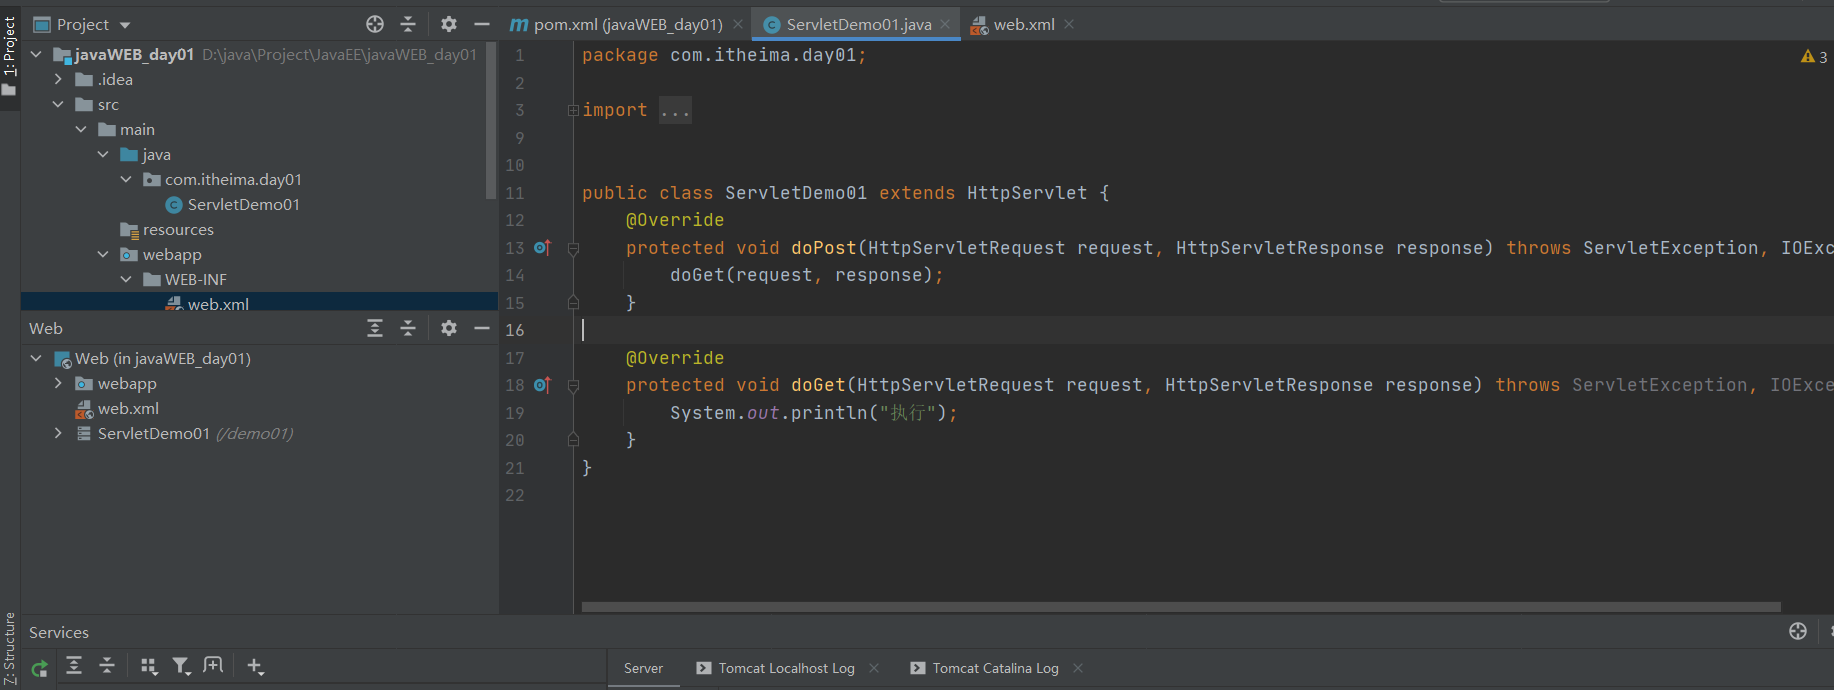The image size is (1834, 690).
Task: Click the HttpServlet class name on line 11
Action: pyautogui.click(x=1027, y=193)
